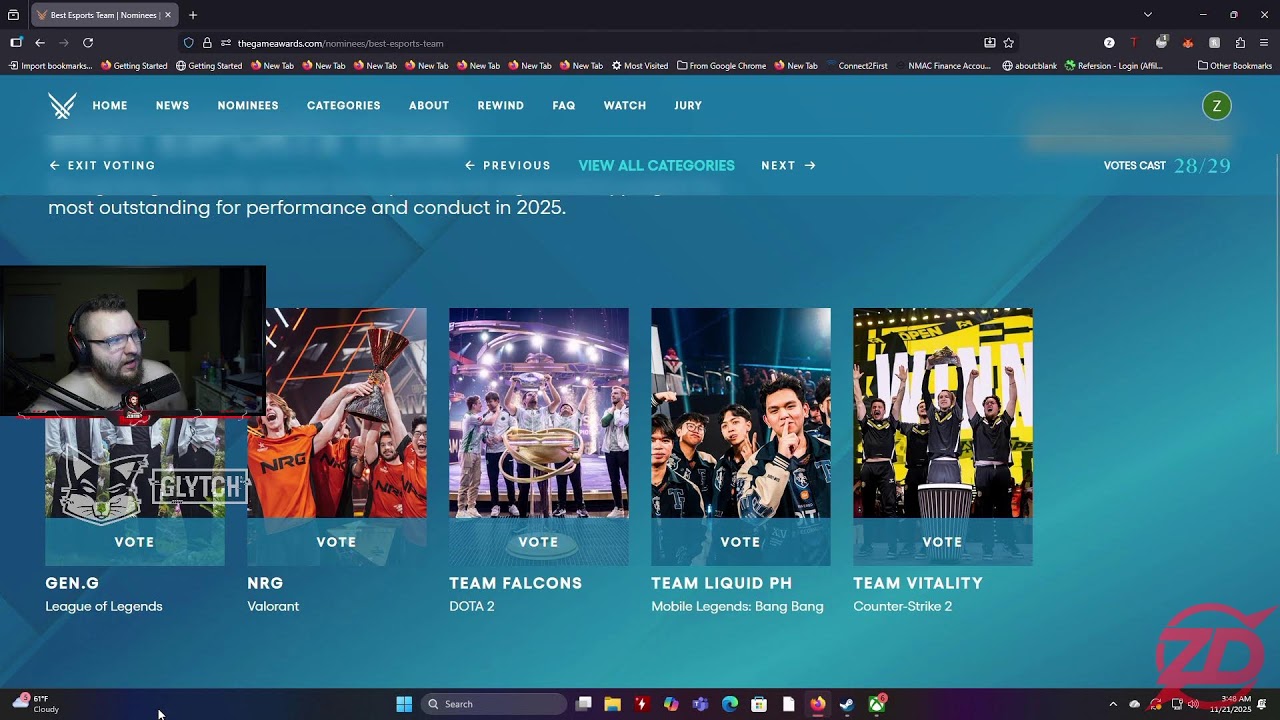
Task: Open REWIND in site navigation
Action: pyautogui.click(x=500, y=105)
